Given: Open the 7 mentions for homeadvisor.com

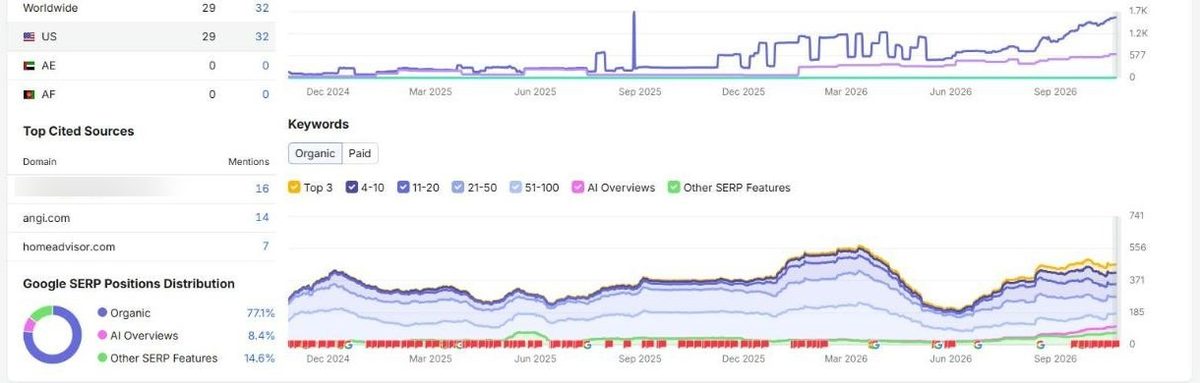Looking at the screenshot, I should point(266,246).
